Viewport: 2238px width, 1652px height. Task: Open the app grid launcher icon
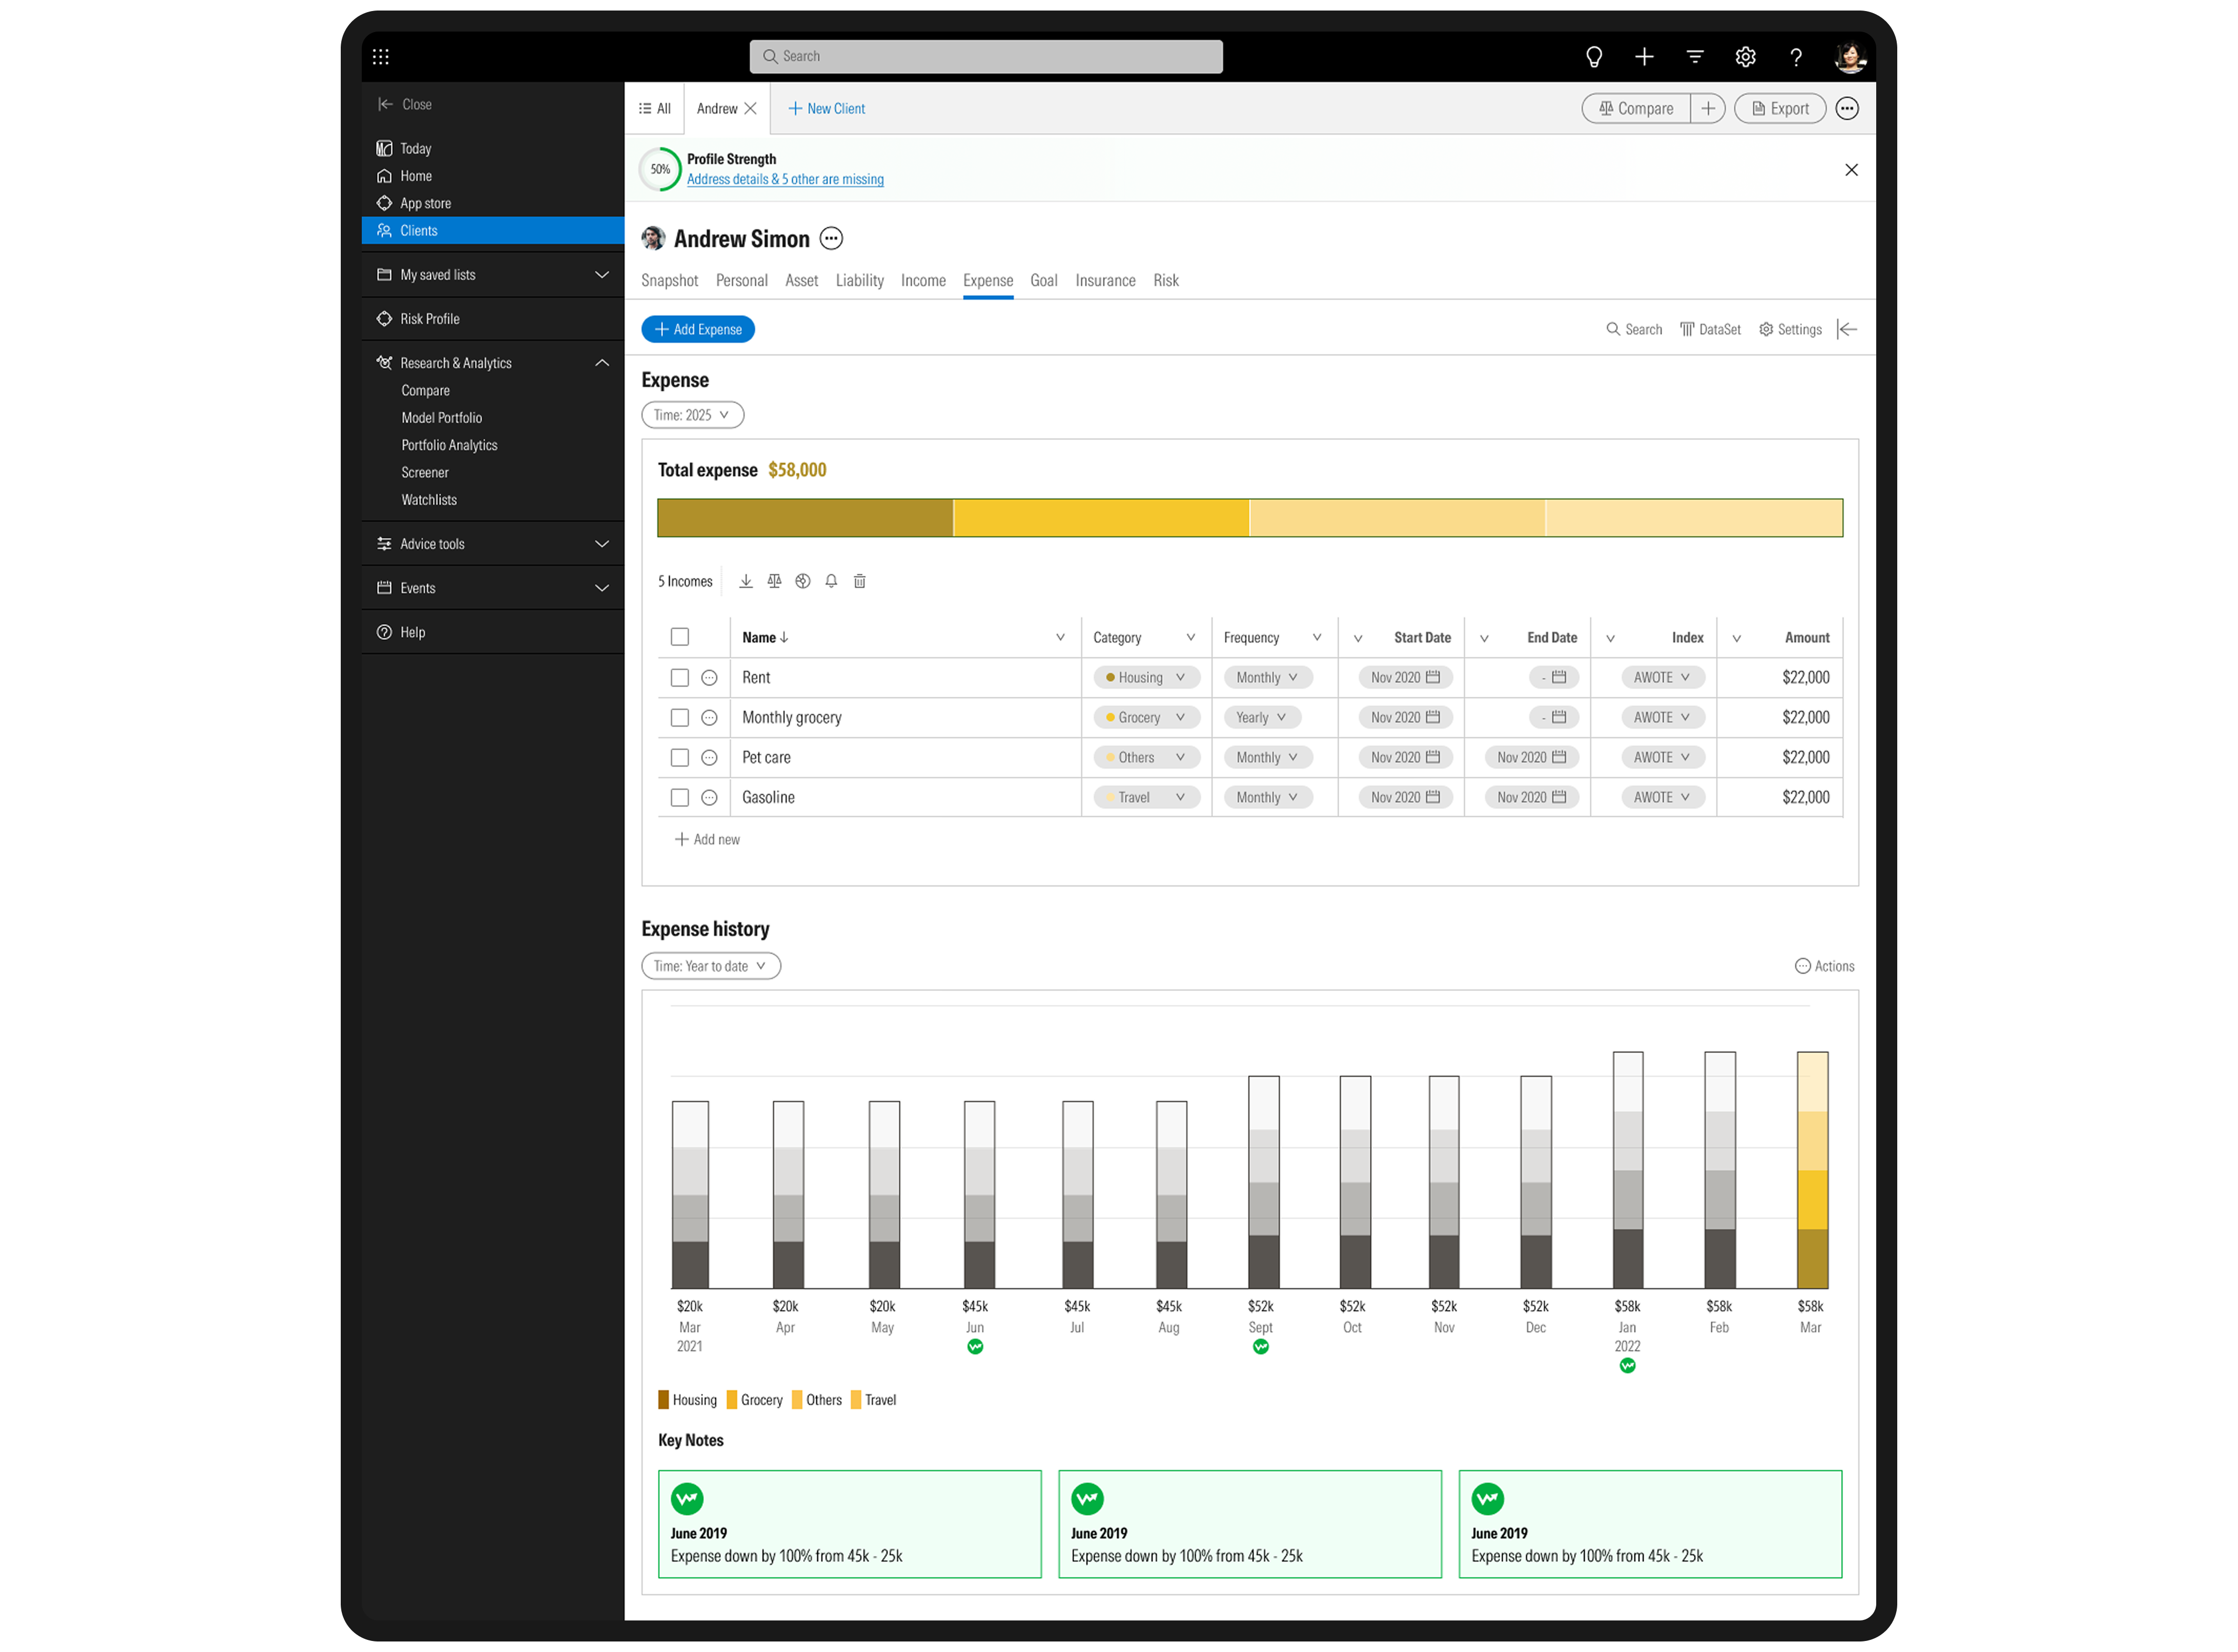tap(381, 57)
